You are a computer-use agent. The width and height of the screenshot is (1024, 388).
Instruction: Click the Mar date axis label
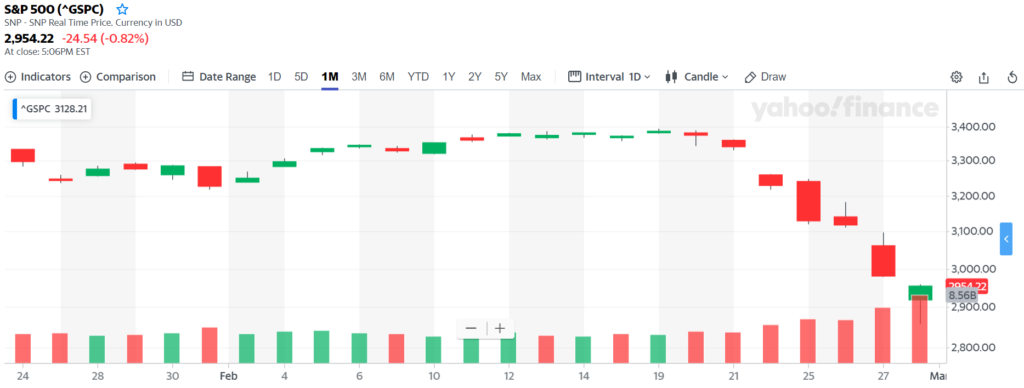[x=937, y=376]
